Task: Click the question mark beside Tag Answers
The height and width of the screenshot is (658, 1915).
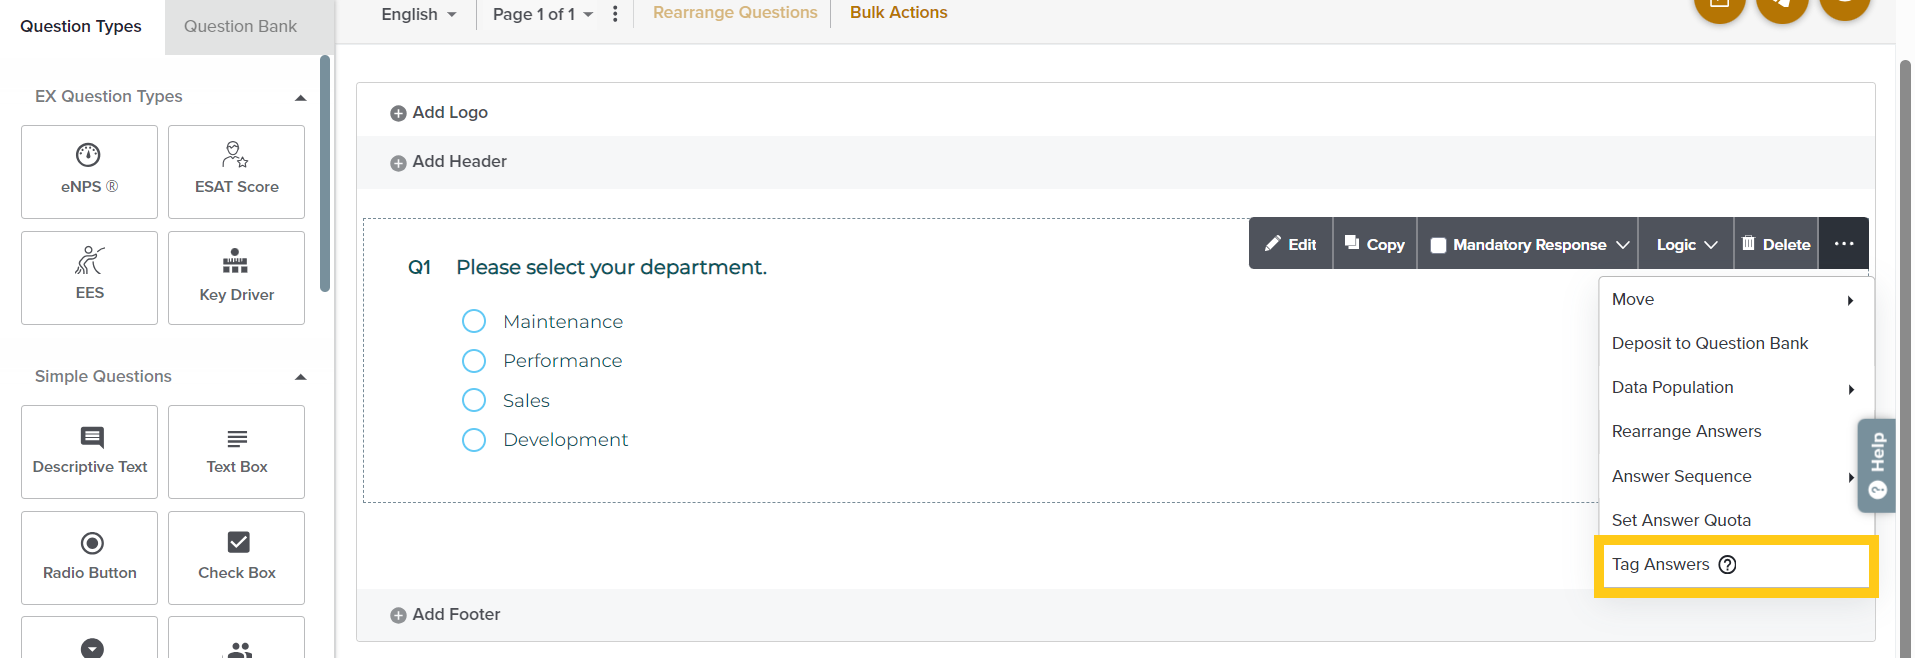Action: pos(1727,565)
